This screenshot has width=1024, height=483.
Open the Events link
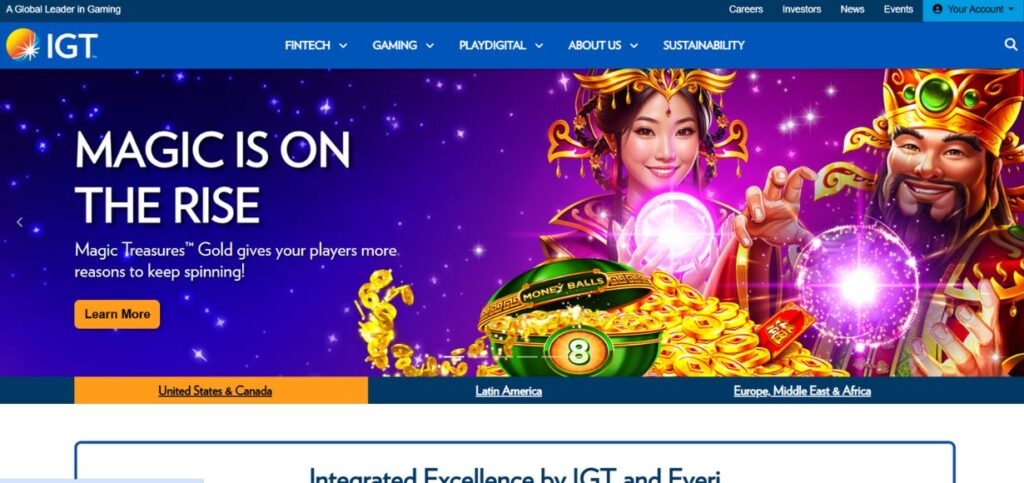tap(898, 9)
